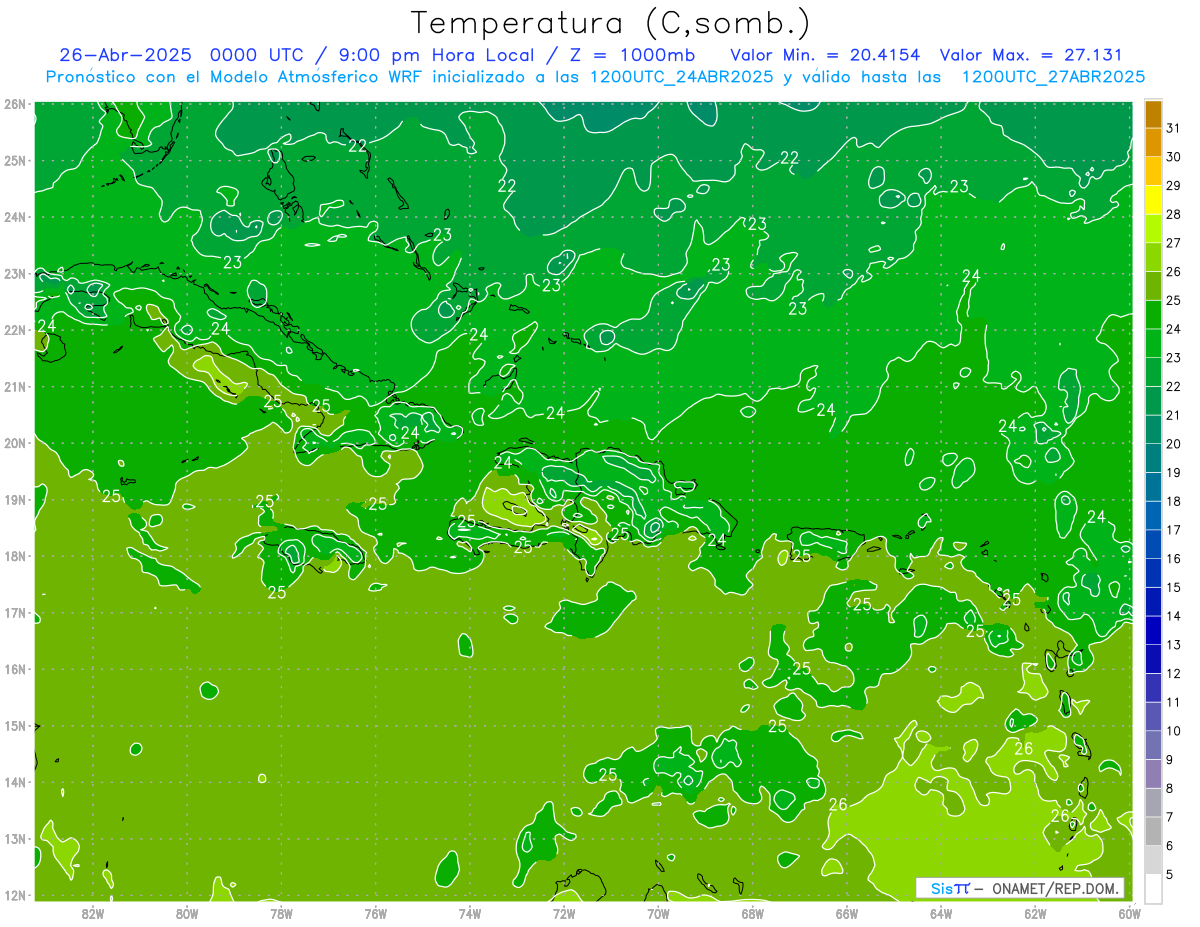
Task: Click the '31' label on the color scale
Action: tap(1173, 128)
